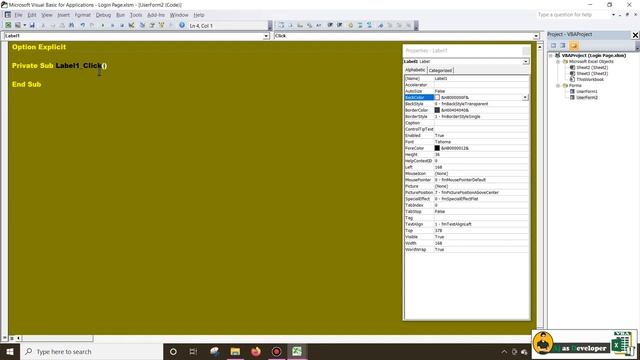Click the Cortana circle icon on taskbar

[173, 351]
